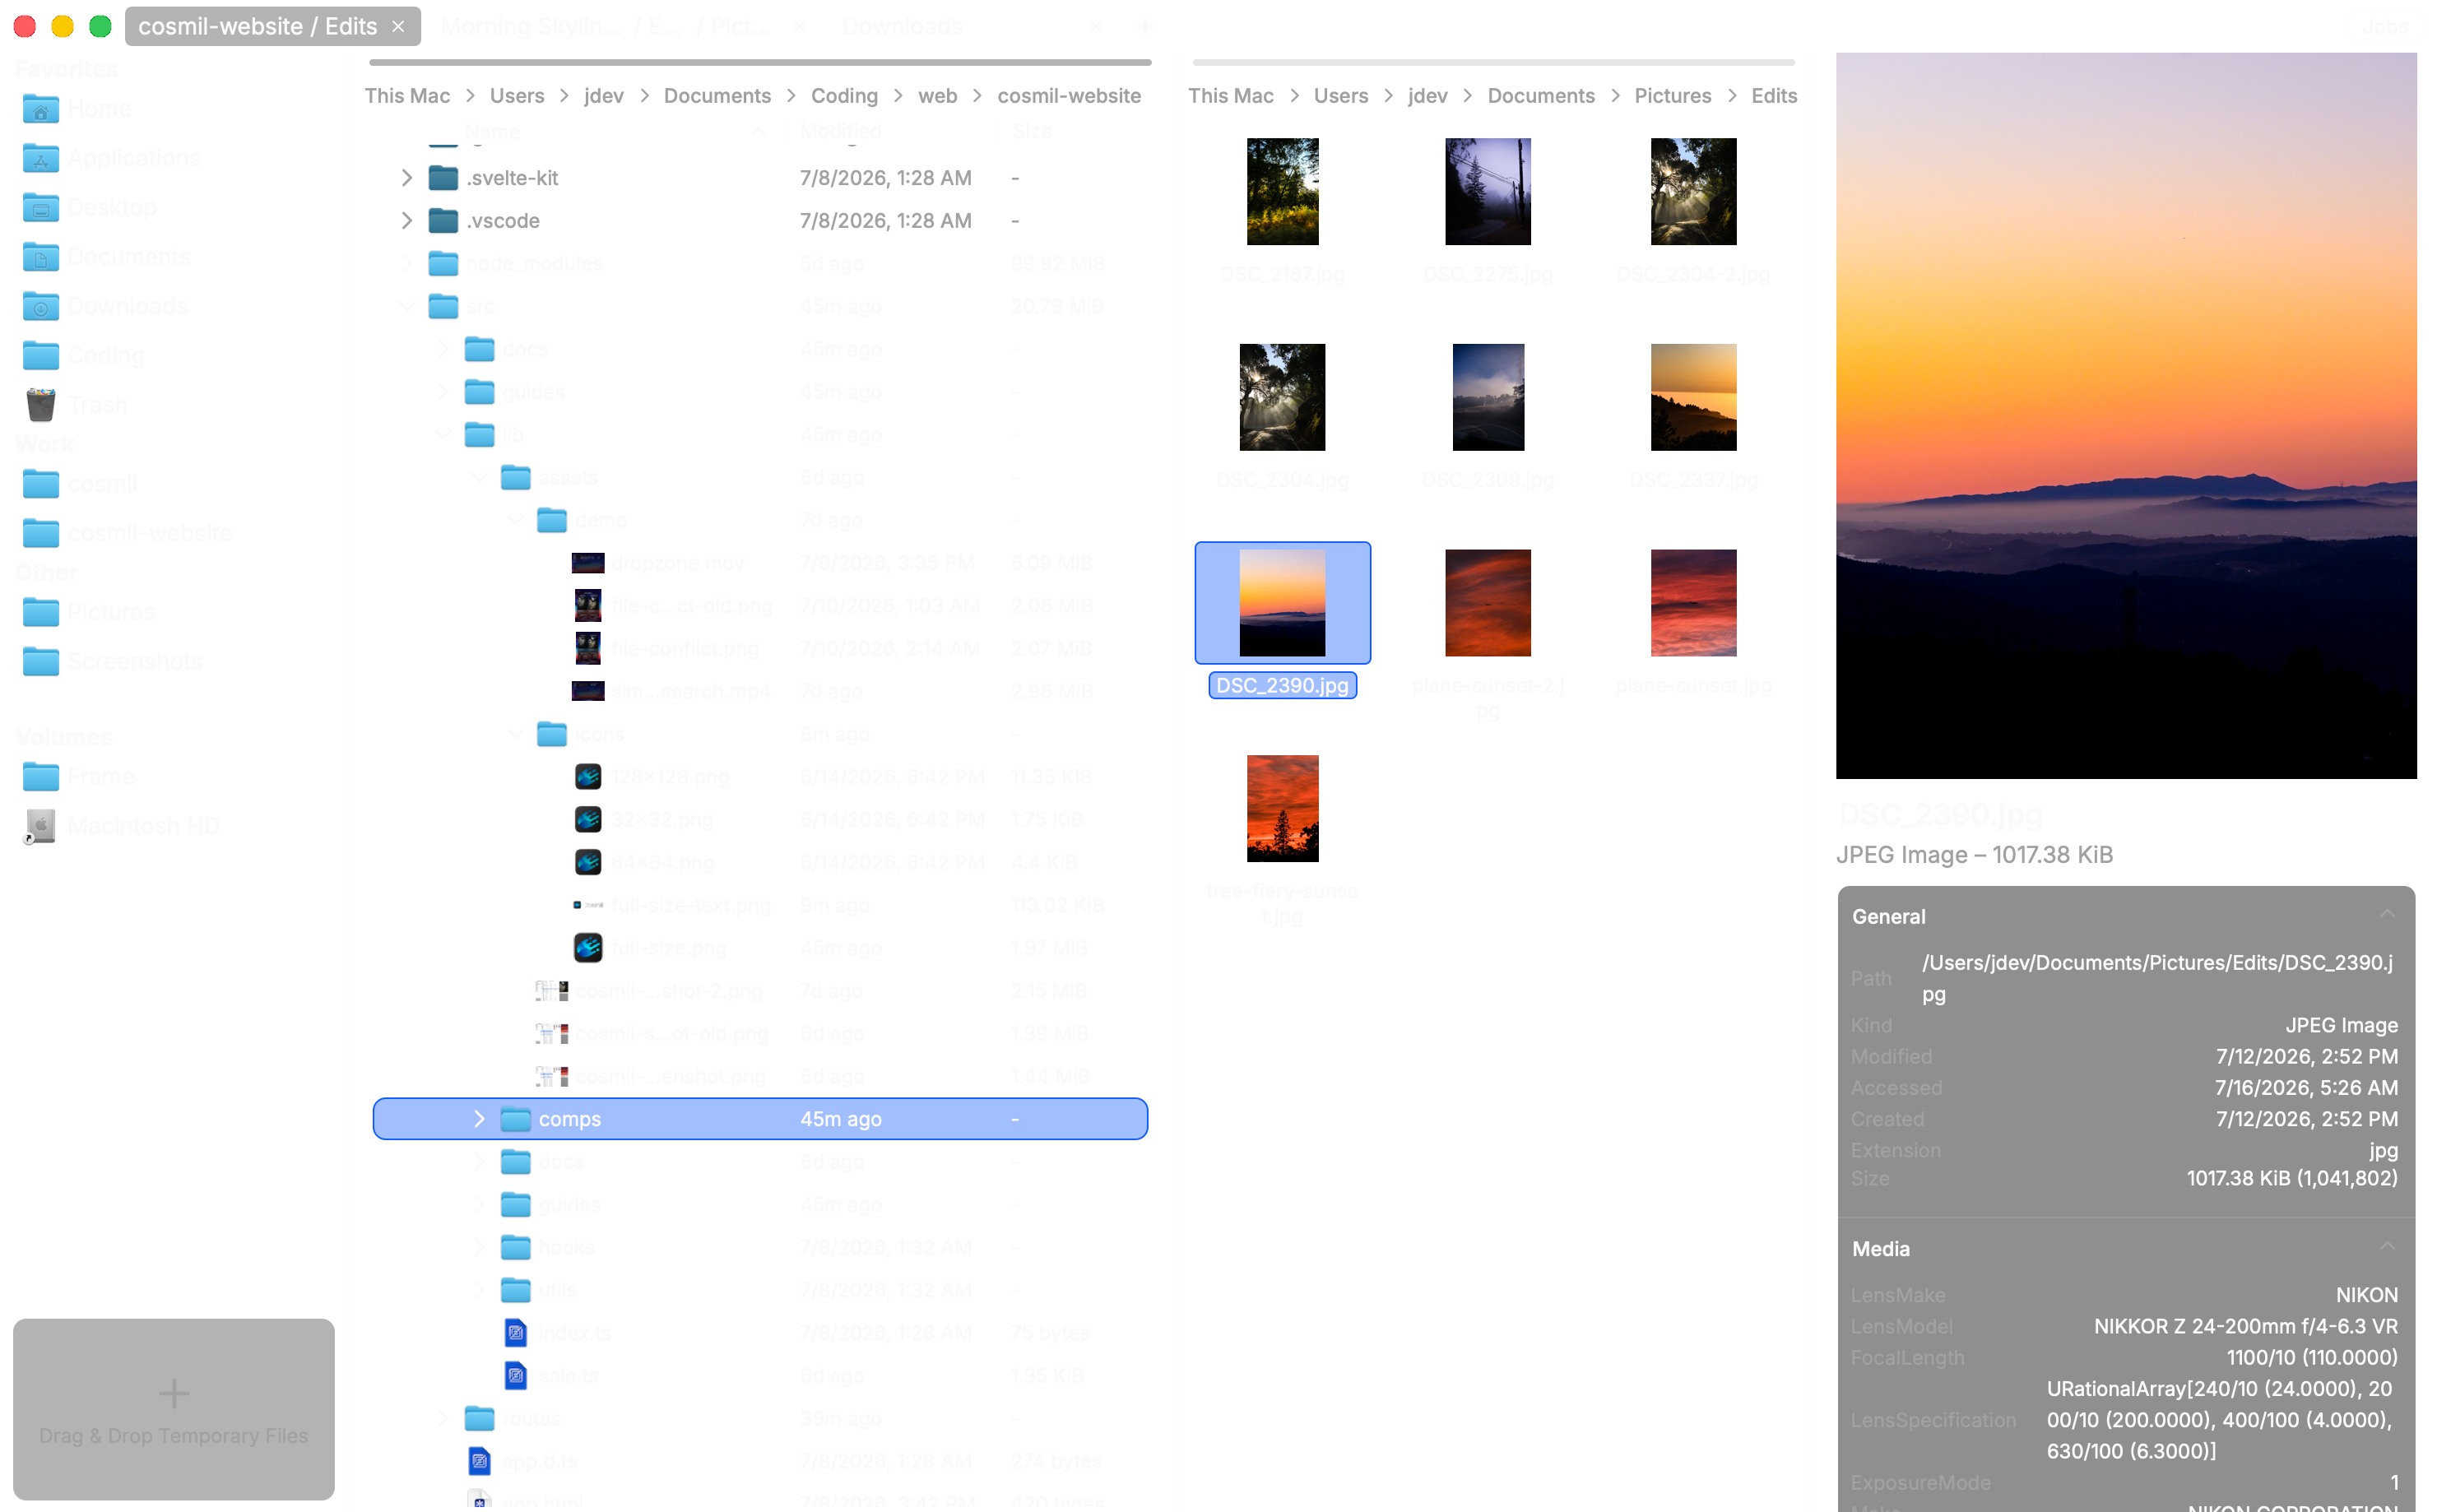
Task: Click the large sunset preview image
Action: click(2125, 415)
